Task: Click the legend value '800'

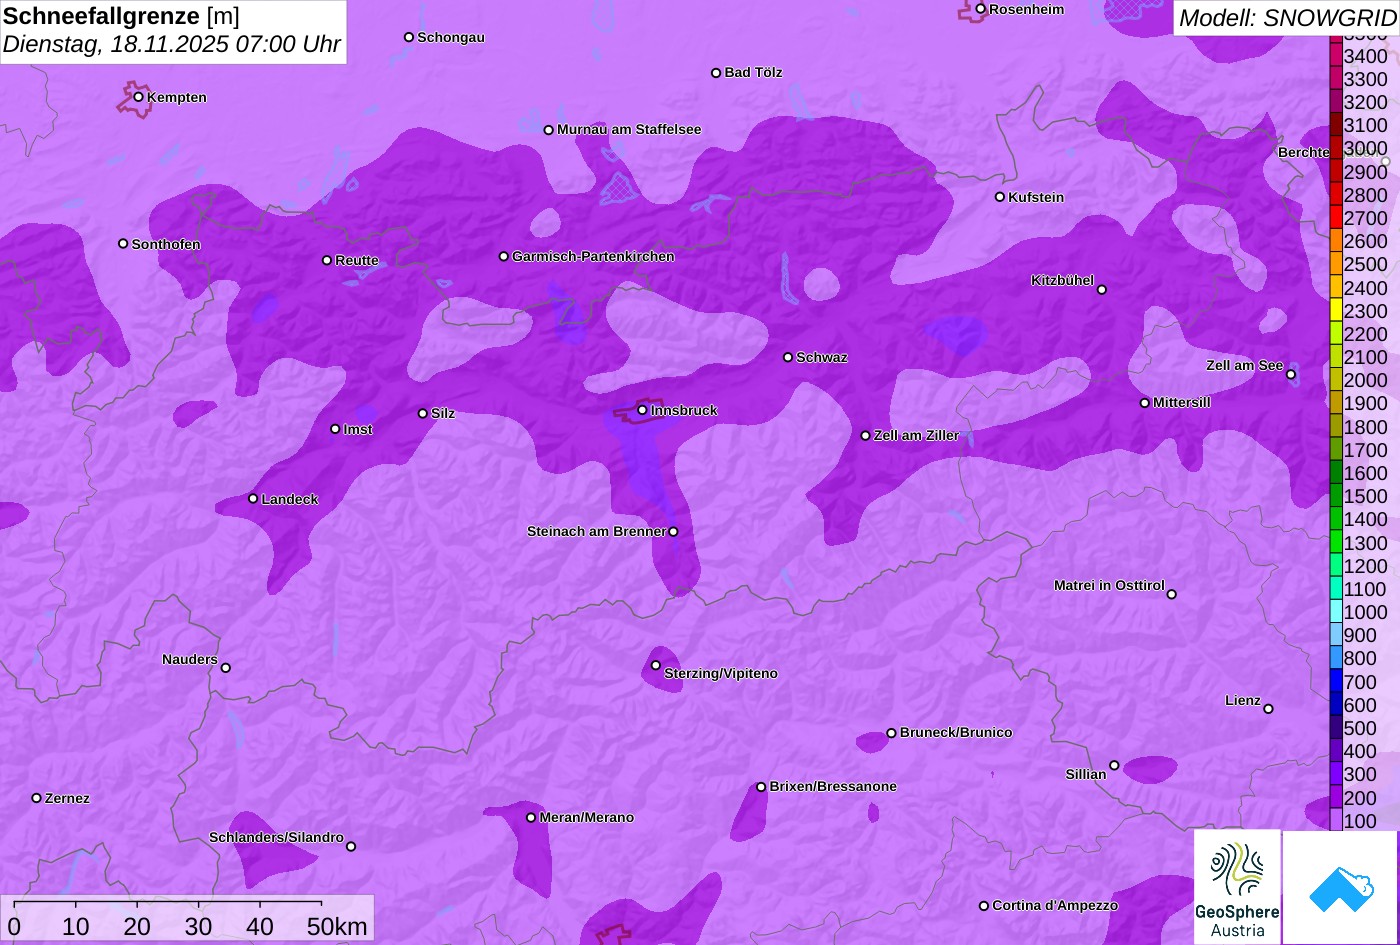Action: [x=1360, y=658]
